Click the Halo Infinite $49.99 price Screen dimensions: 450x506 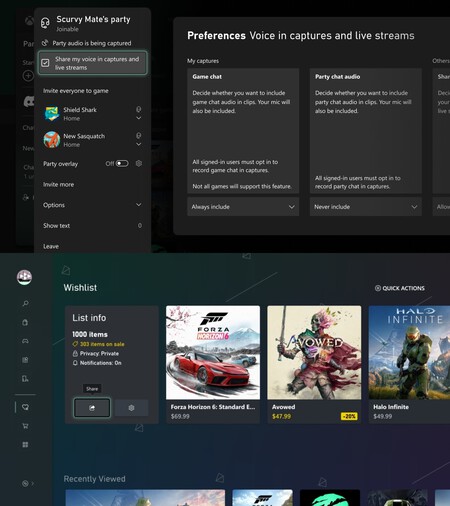[x=383, y=416]
